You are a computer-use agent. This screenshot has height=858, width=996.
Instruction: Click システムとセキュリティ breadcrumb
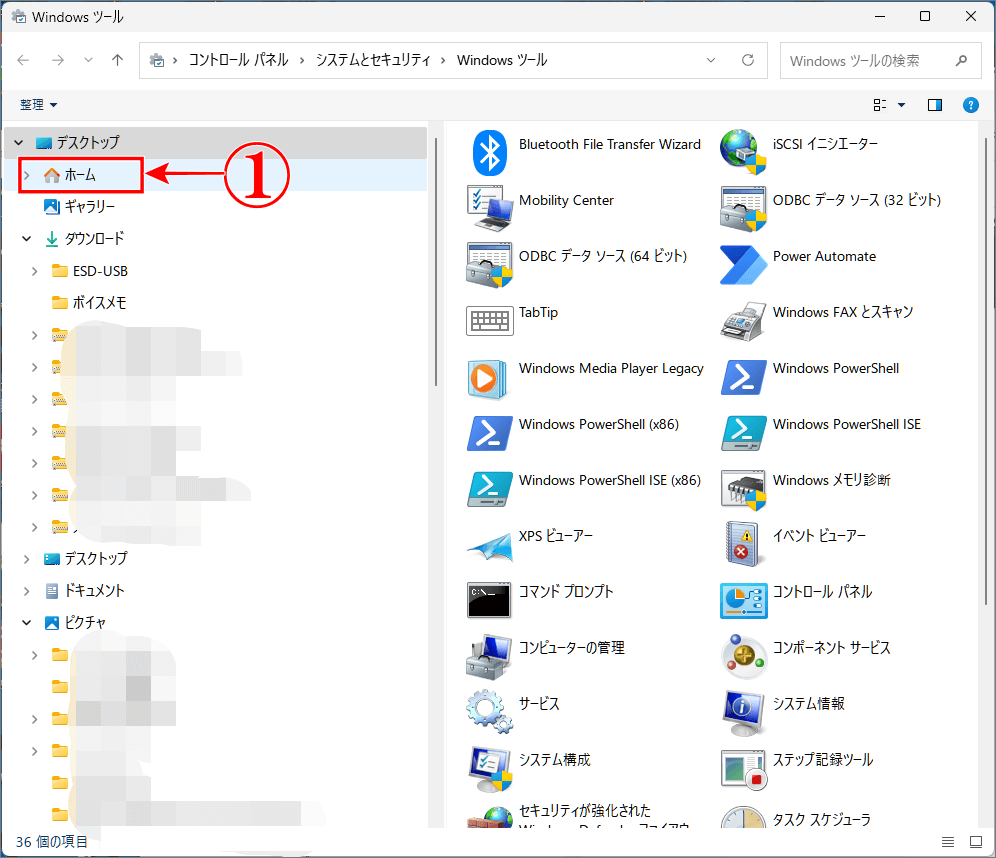[x=374, y=60]
